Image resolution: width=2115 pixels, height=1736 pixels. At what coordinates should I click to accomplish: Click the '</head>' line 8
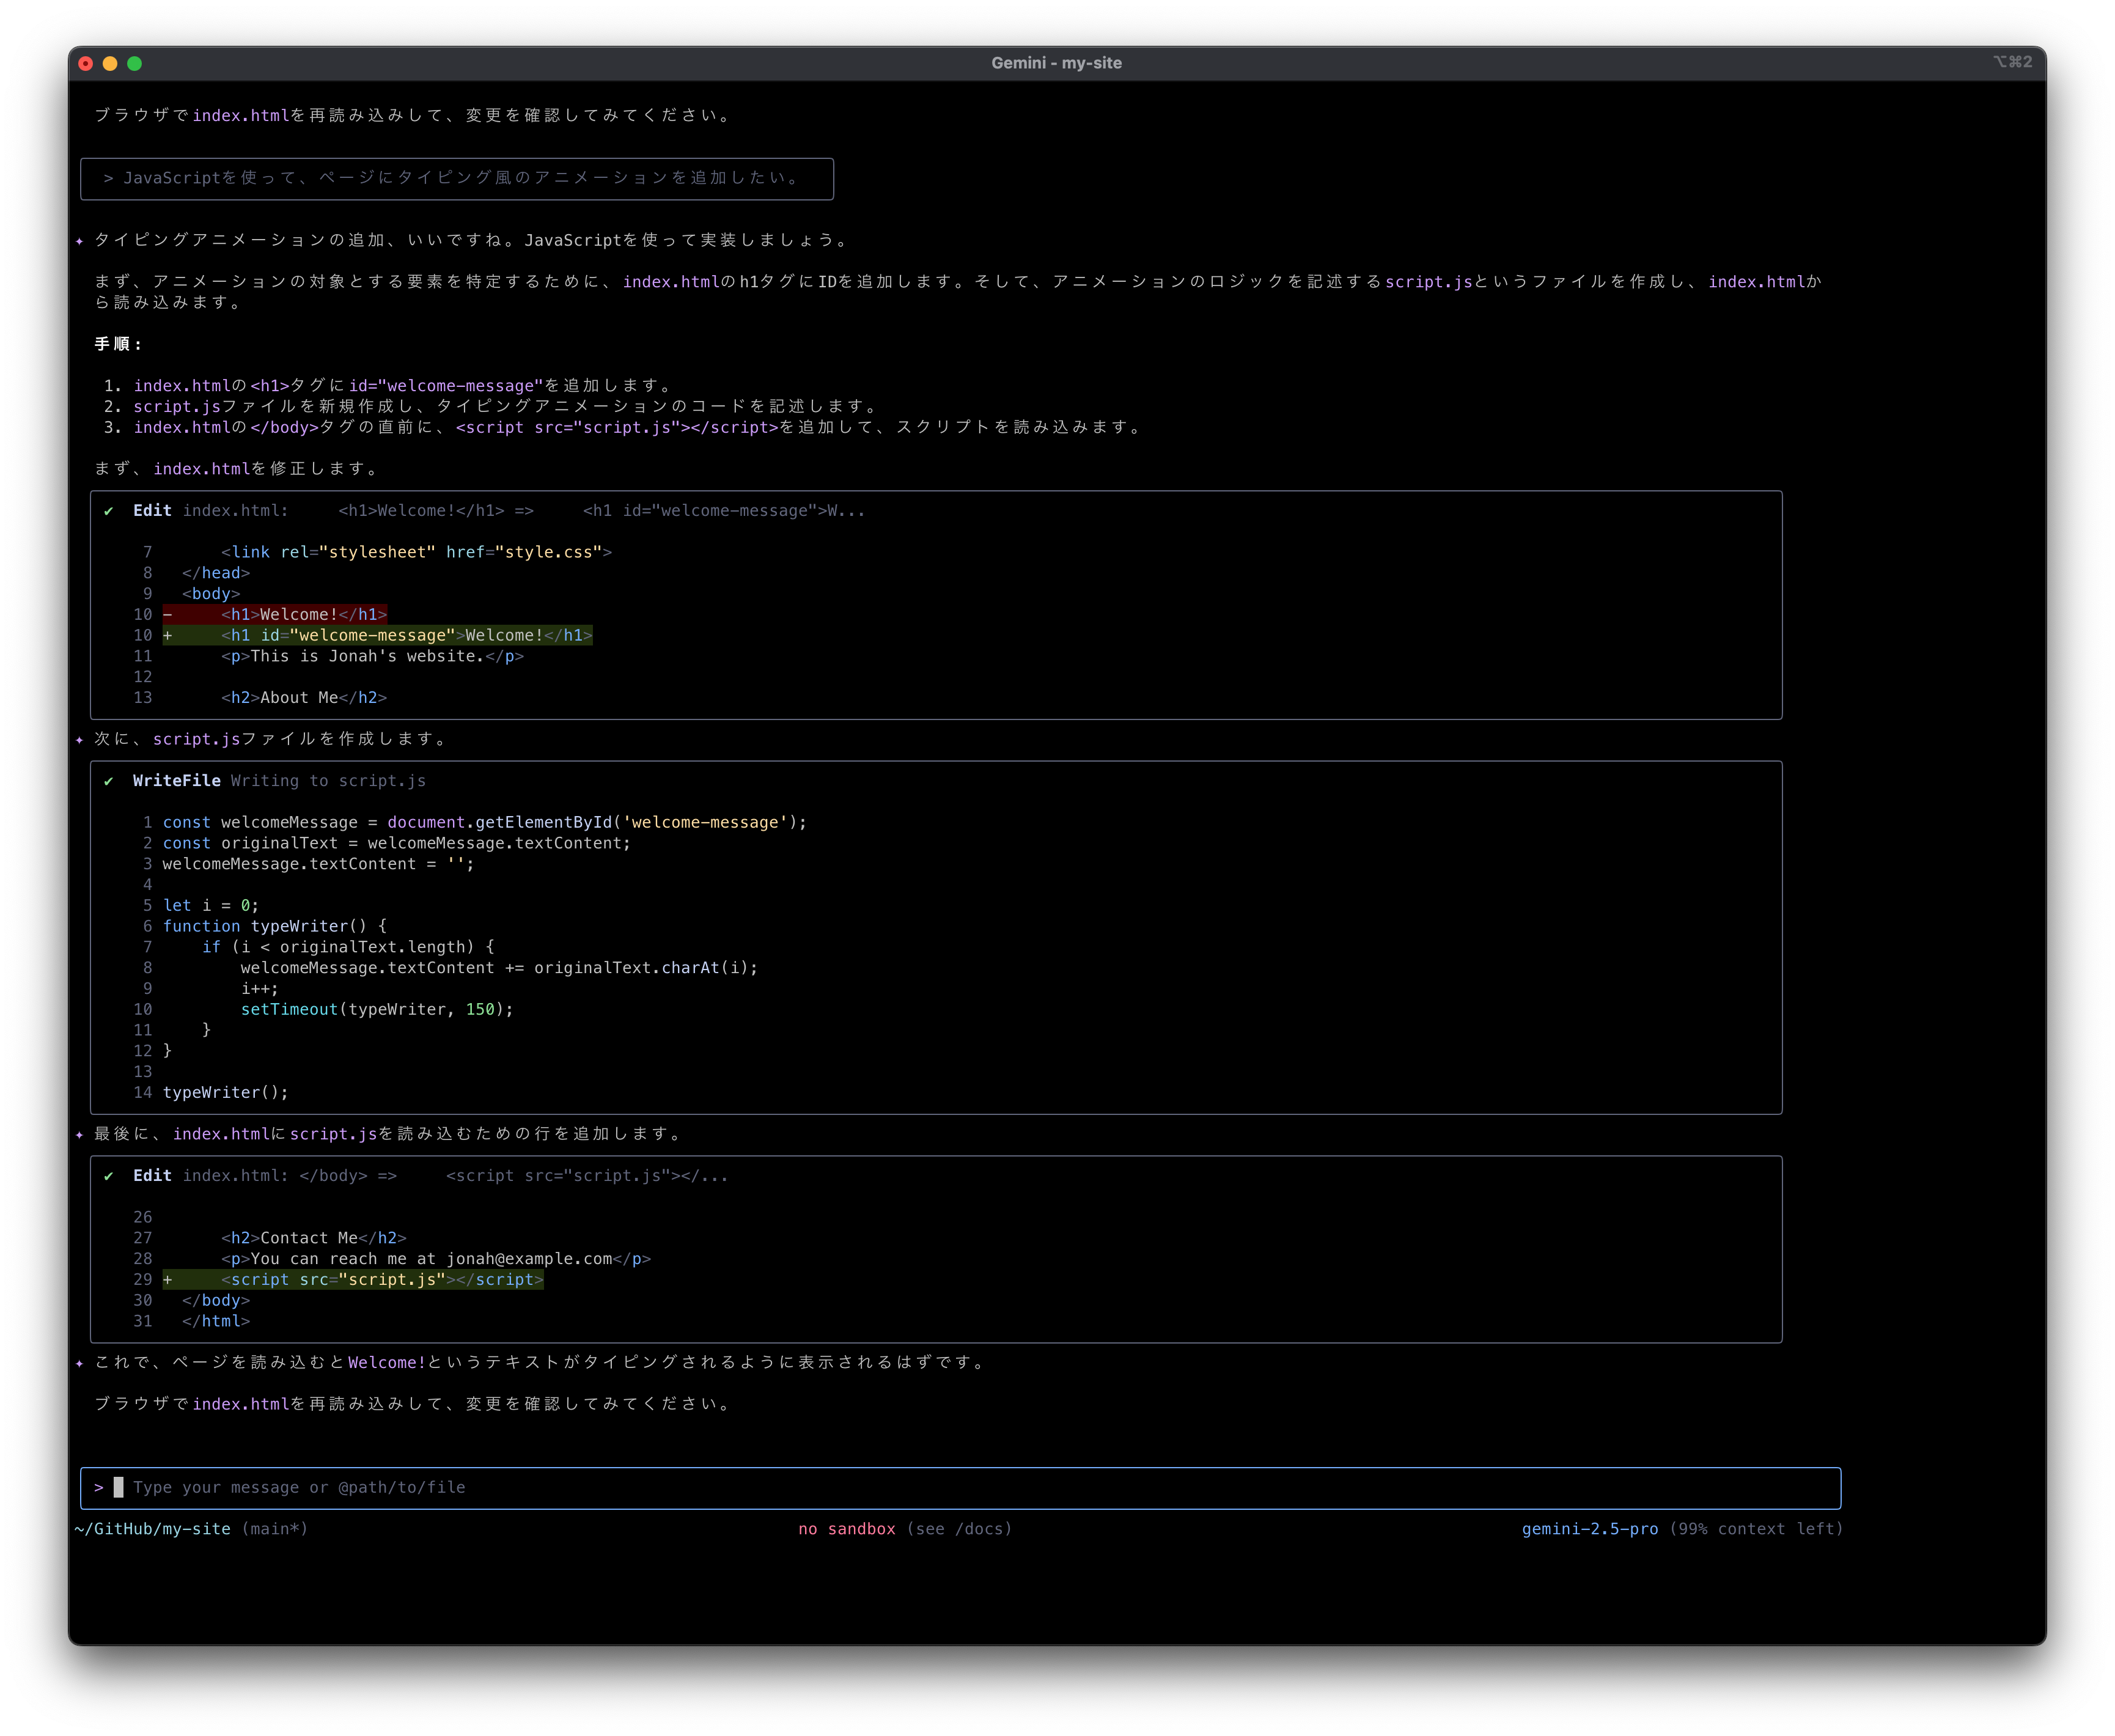216,573
